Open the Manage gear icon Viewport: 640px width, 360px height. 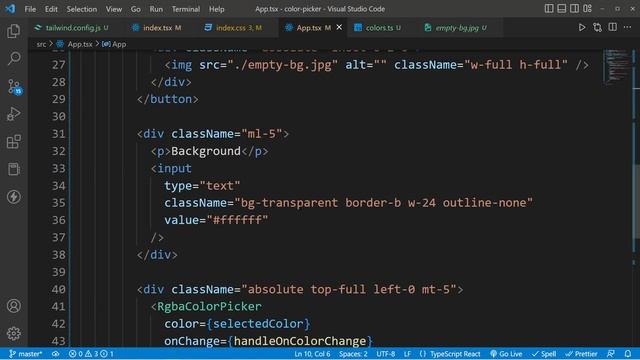pos(13,333)
